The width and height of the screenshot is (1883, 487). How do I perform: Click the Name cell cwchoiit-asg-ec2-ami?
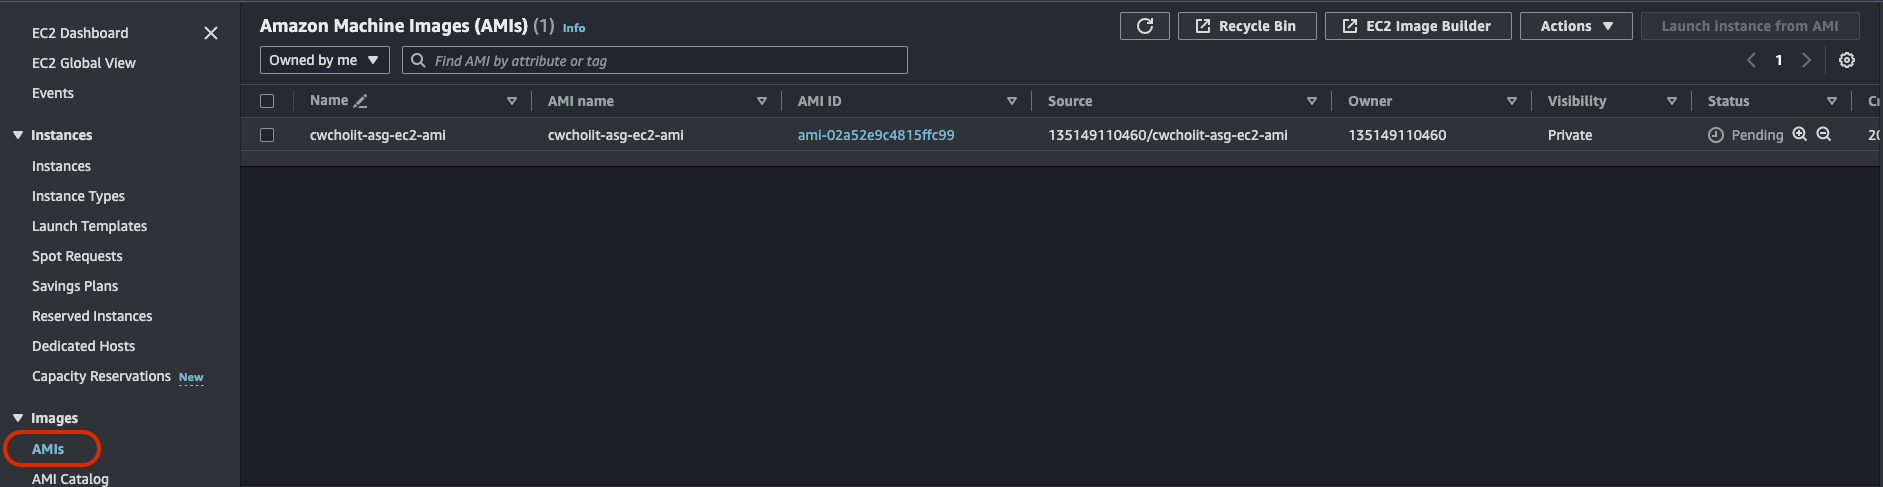pyautogui.click(x=378, y=135)
